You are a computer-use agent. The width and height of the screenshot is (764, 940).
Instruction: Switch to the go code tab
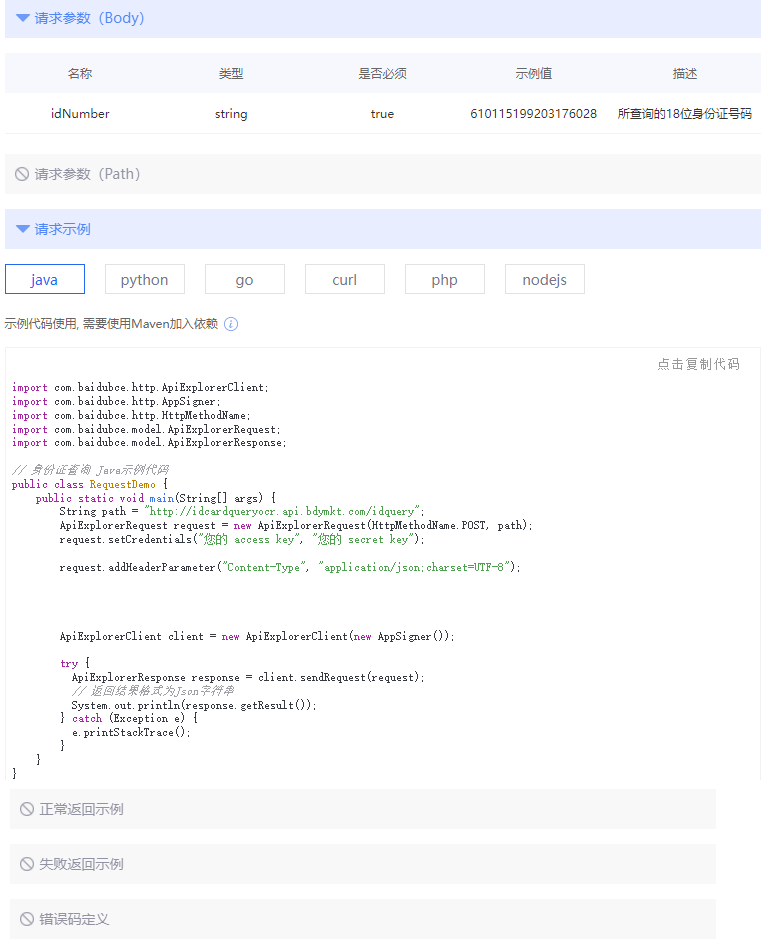(x=245, y=279)
